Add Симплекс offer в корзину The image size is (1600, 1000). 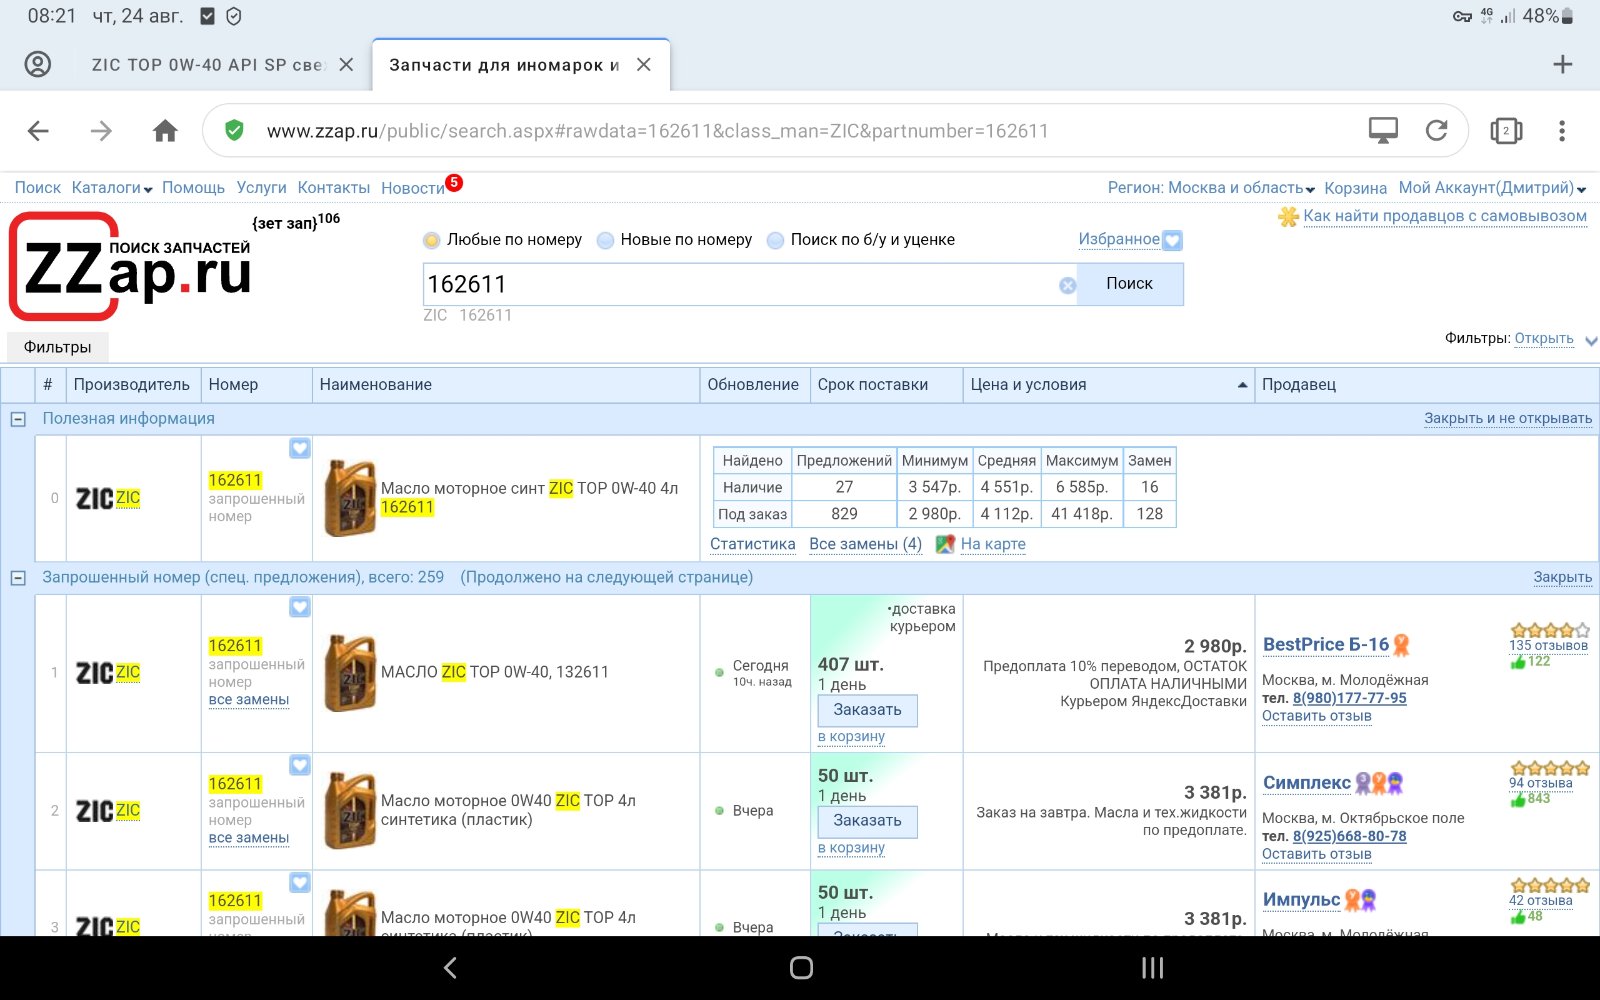tap(851, 848)
